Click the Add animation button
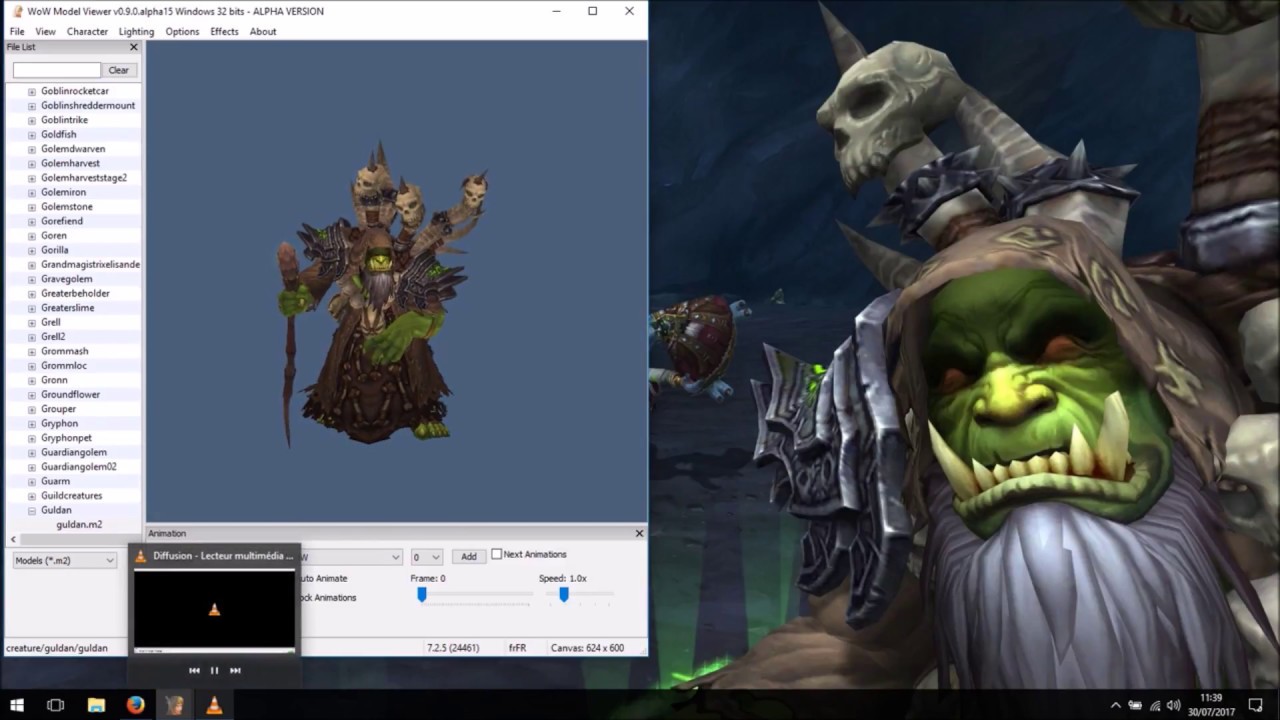Screen dimensions: 1280x720 [468, 556]
